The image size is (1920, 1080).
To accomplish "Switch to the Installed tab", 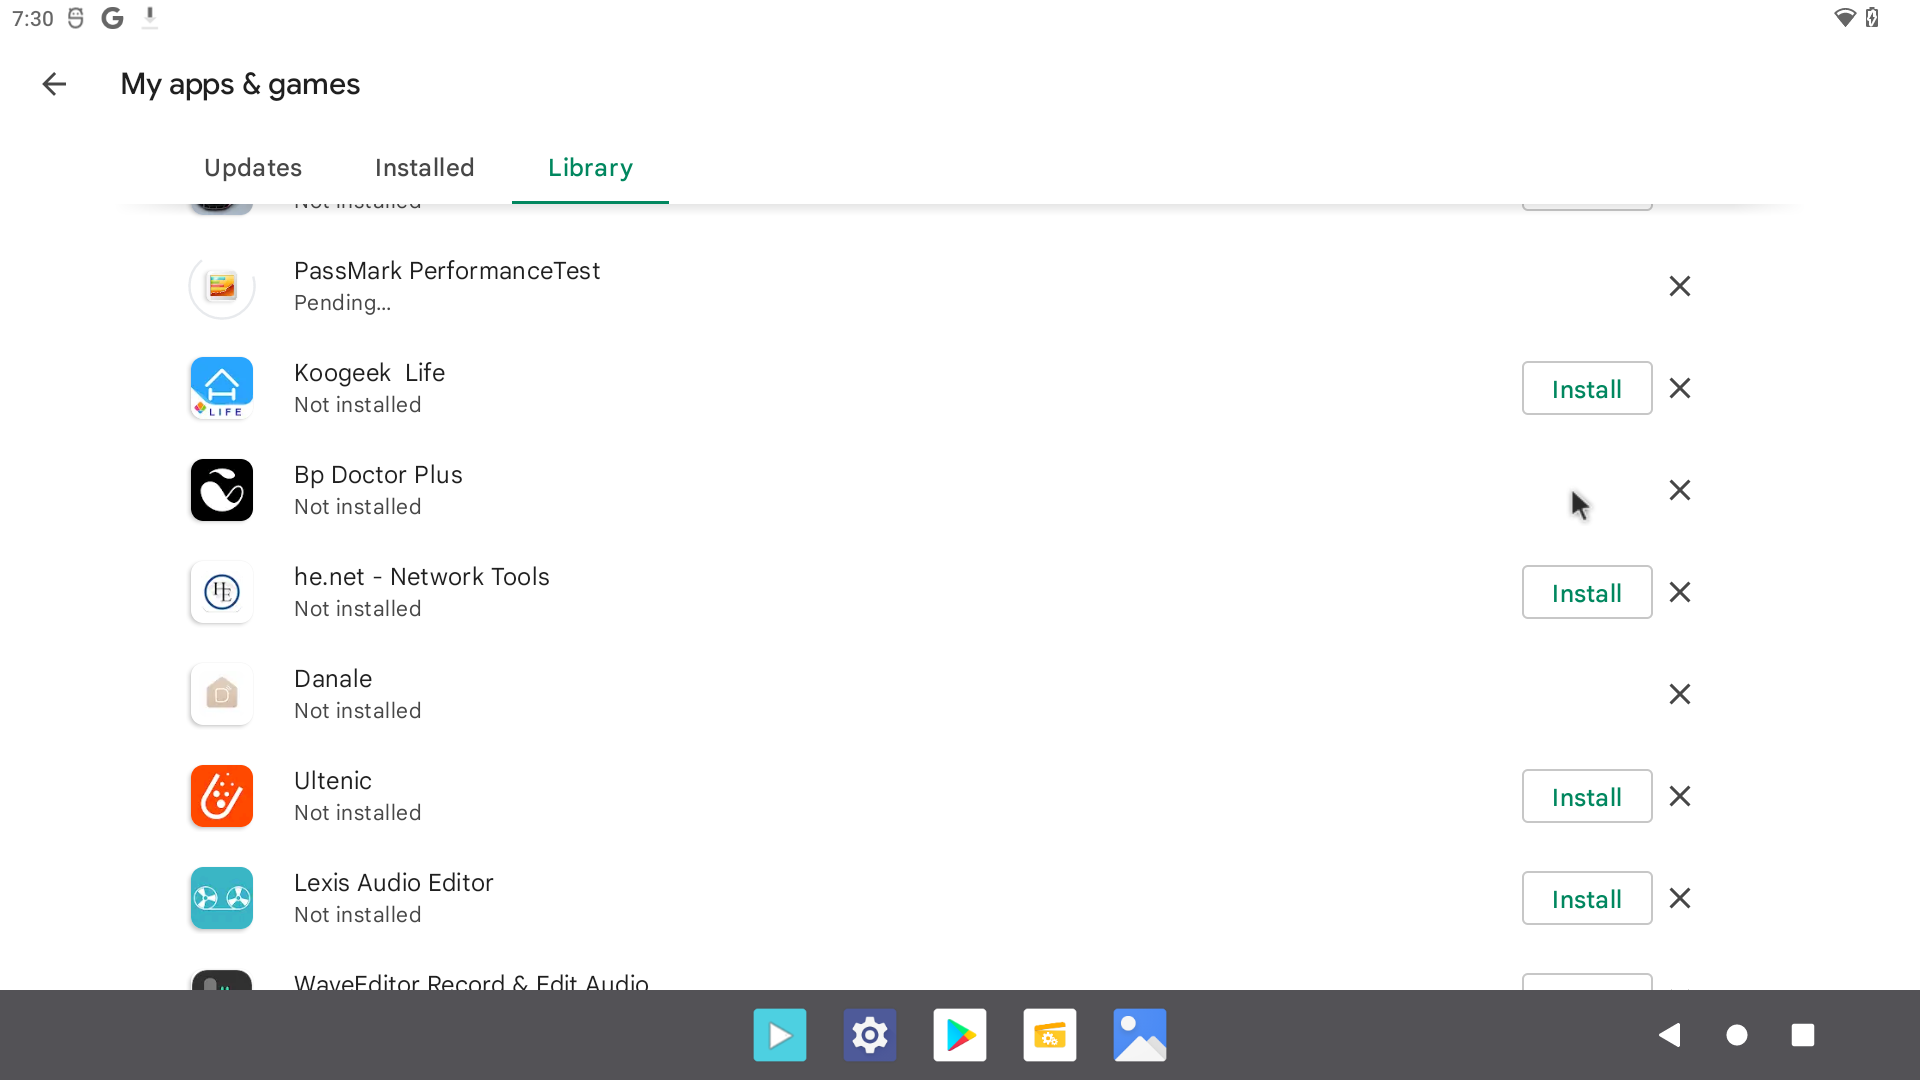I will [425, 167].
